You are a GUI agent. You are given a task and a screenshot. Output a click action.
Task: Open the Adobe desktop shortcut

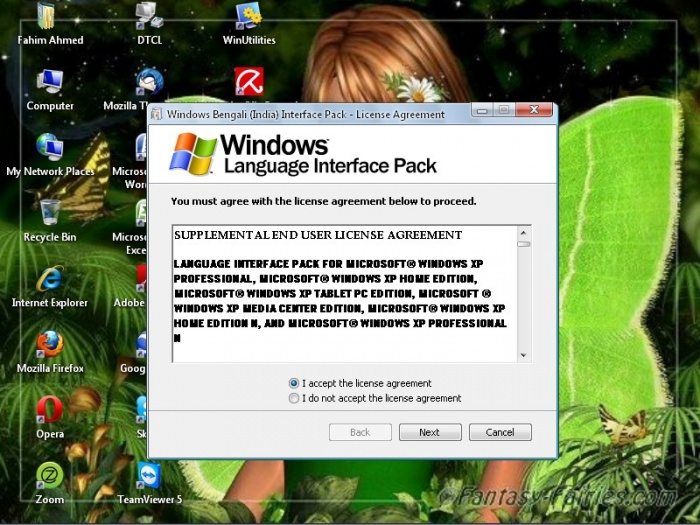click(141, 279)
